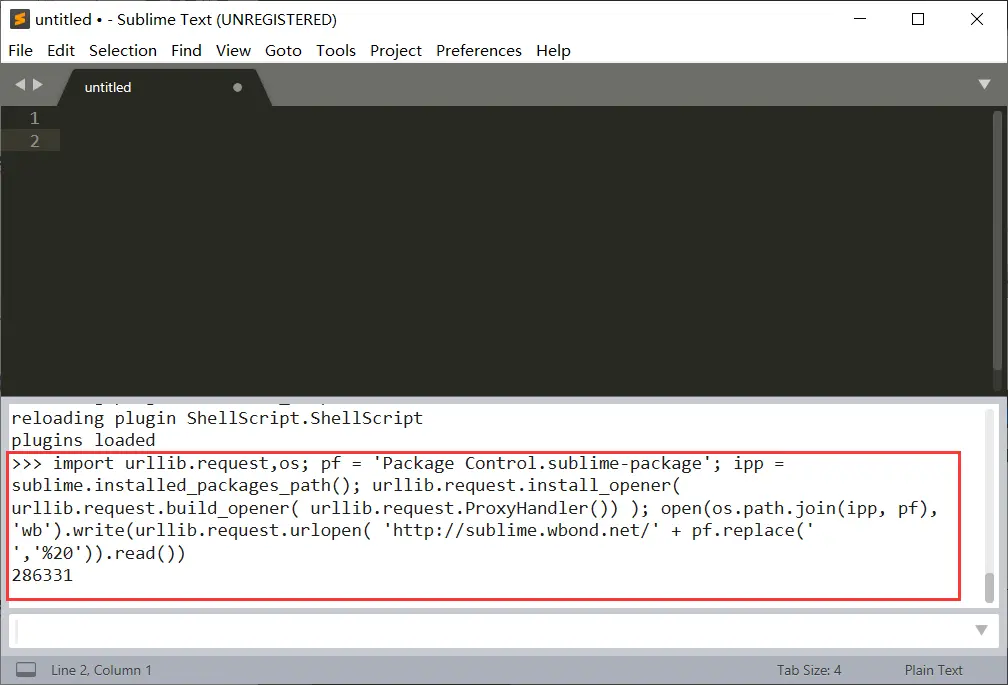1008x685 pixels.
Task: Open the tab list dropdown arrow
Action: point(984,84)
